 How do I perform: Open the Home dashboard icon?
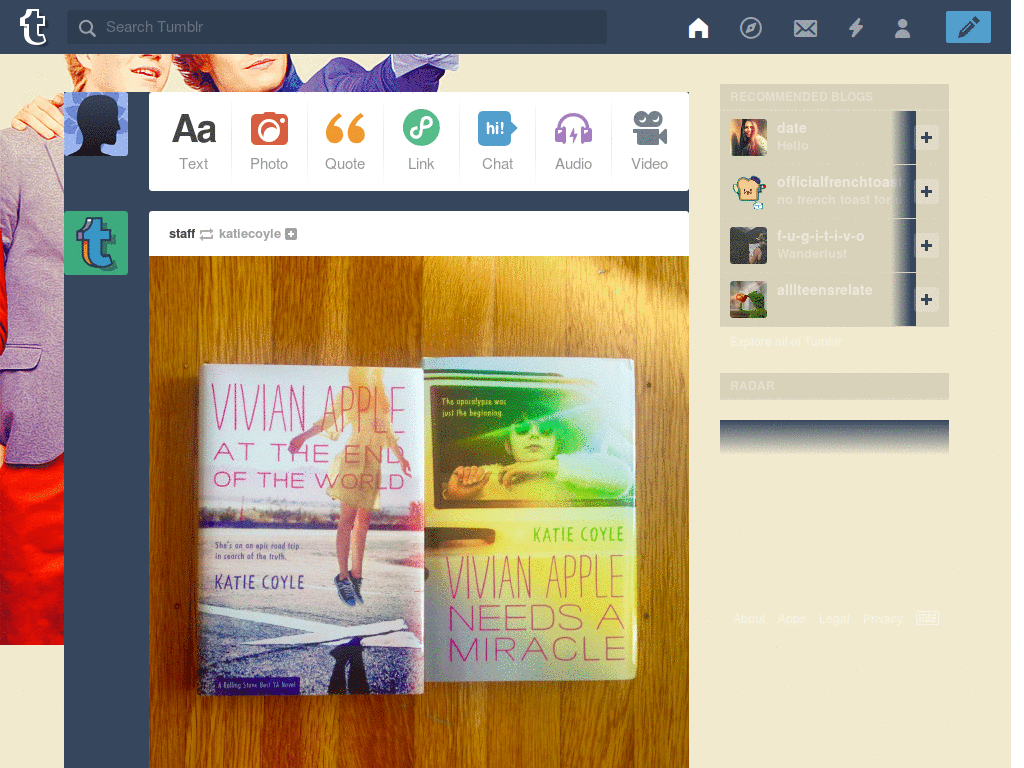[x=698, y=27]
